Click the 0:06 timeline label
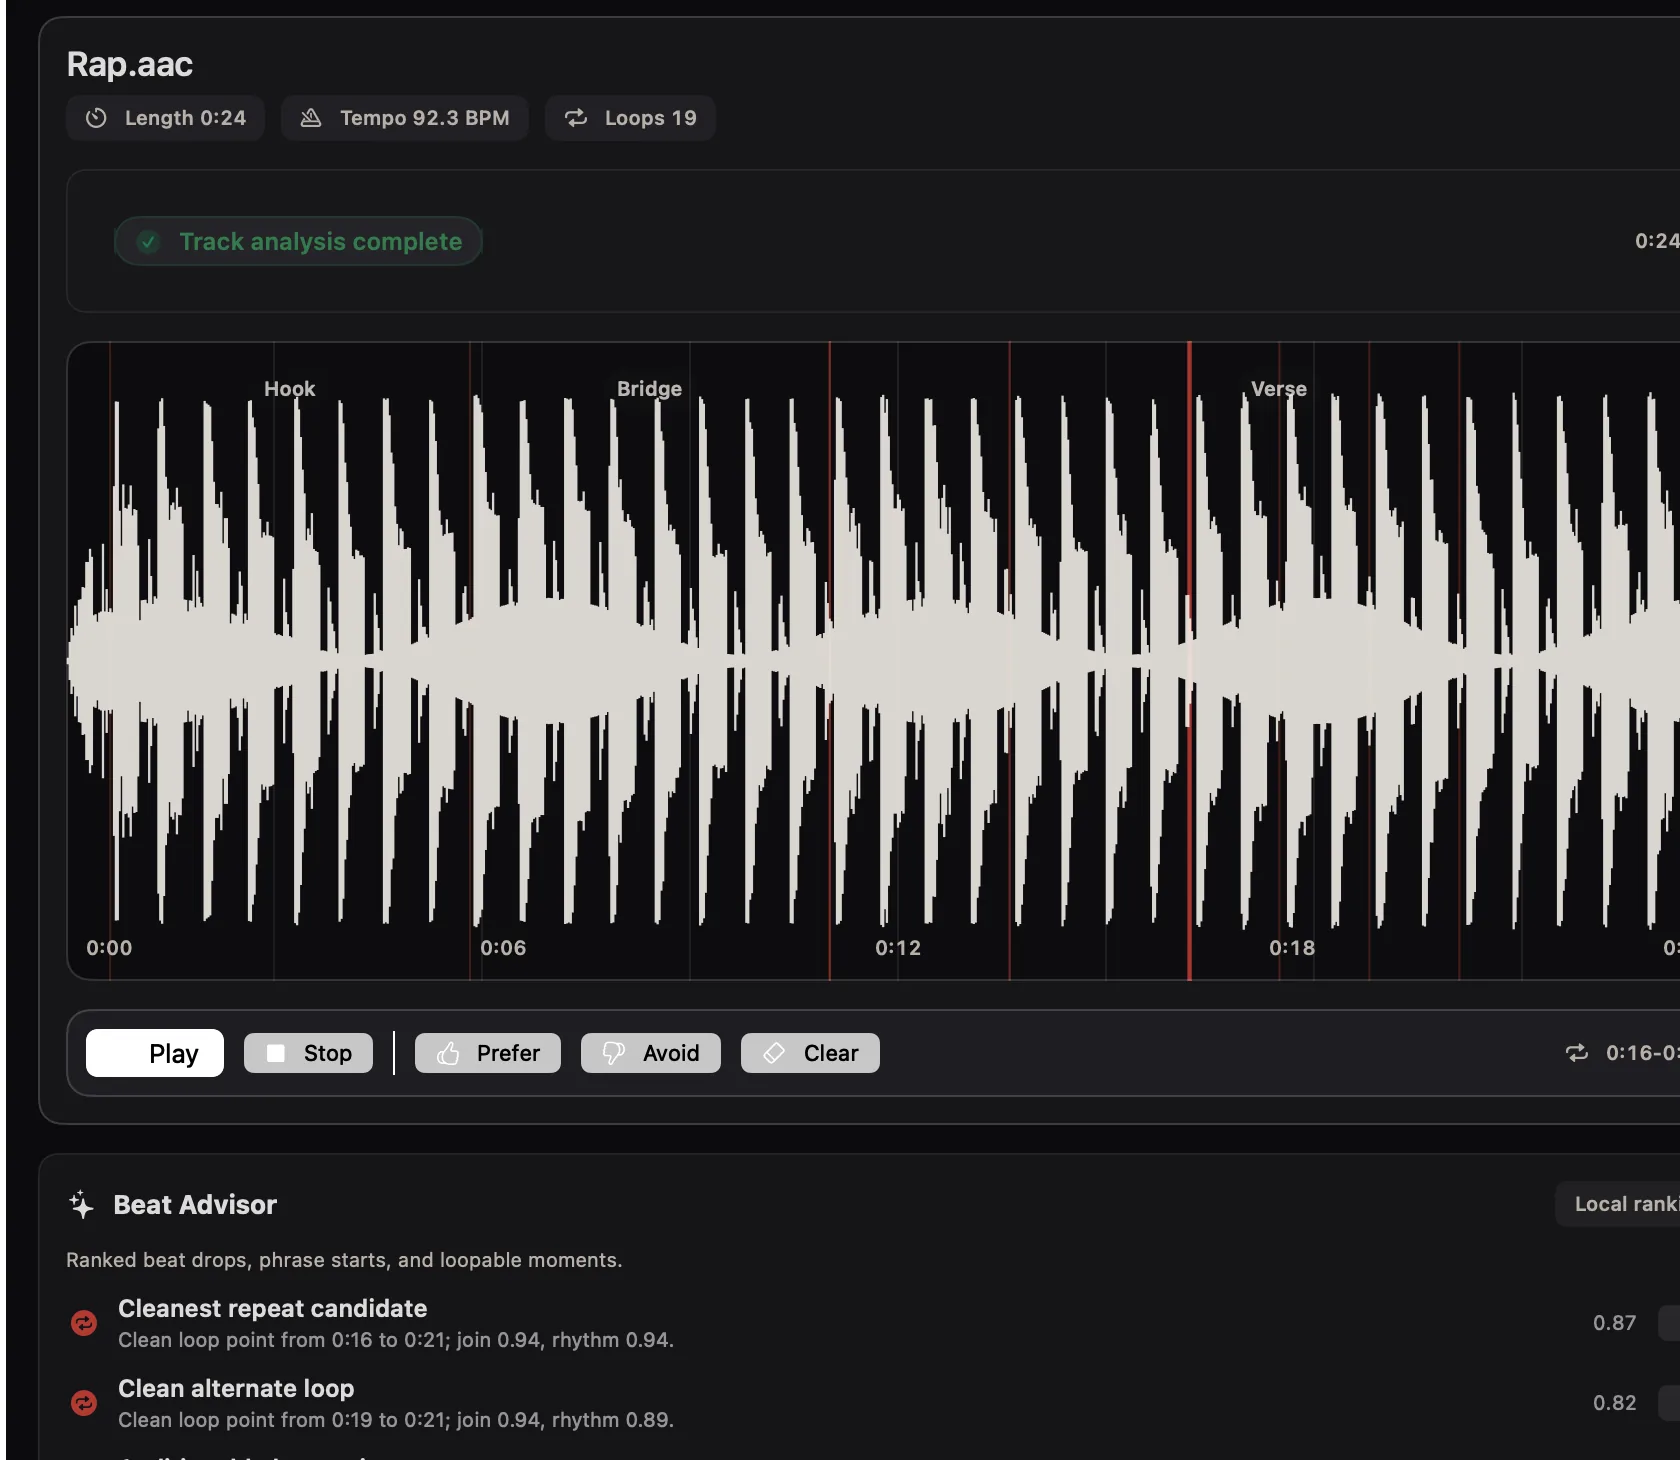The image size is (1680, 1460). pyautogui.click(x=503, y=948)
